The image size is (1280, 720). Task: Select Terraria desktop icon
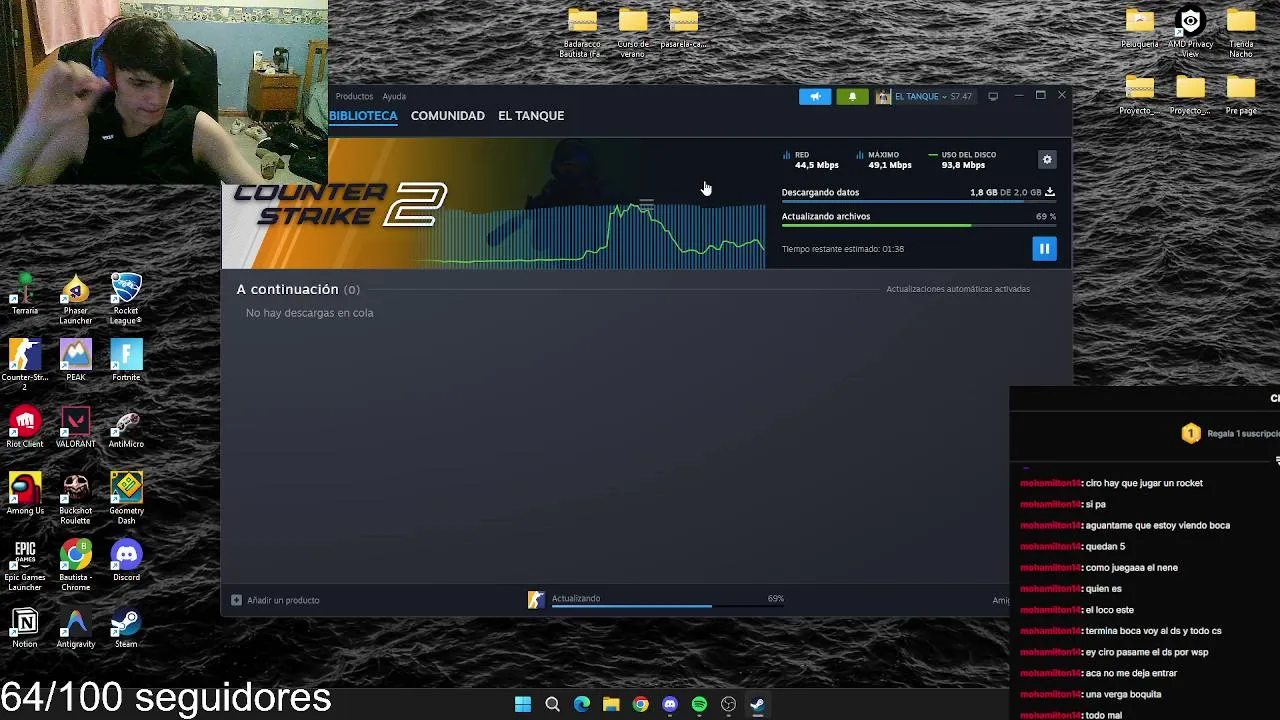25,294
